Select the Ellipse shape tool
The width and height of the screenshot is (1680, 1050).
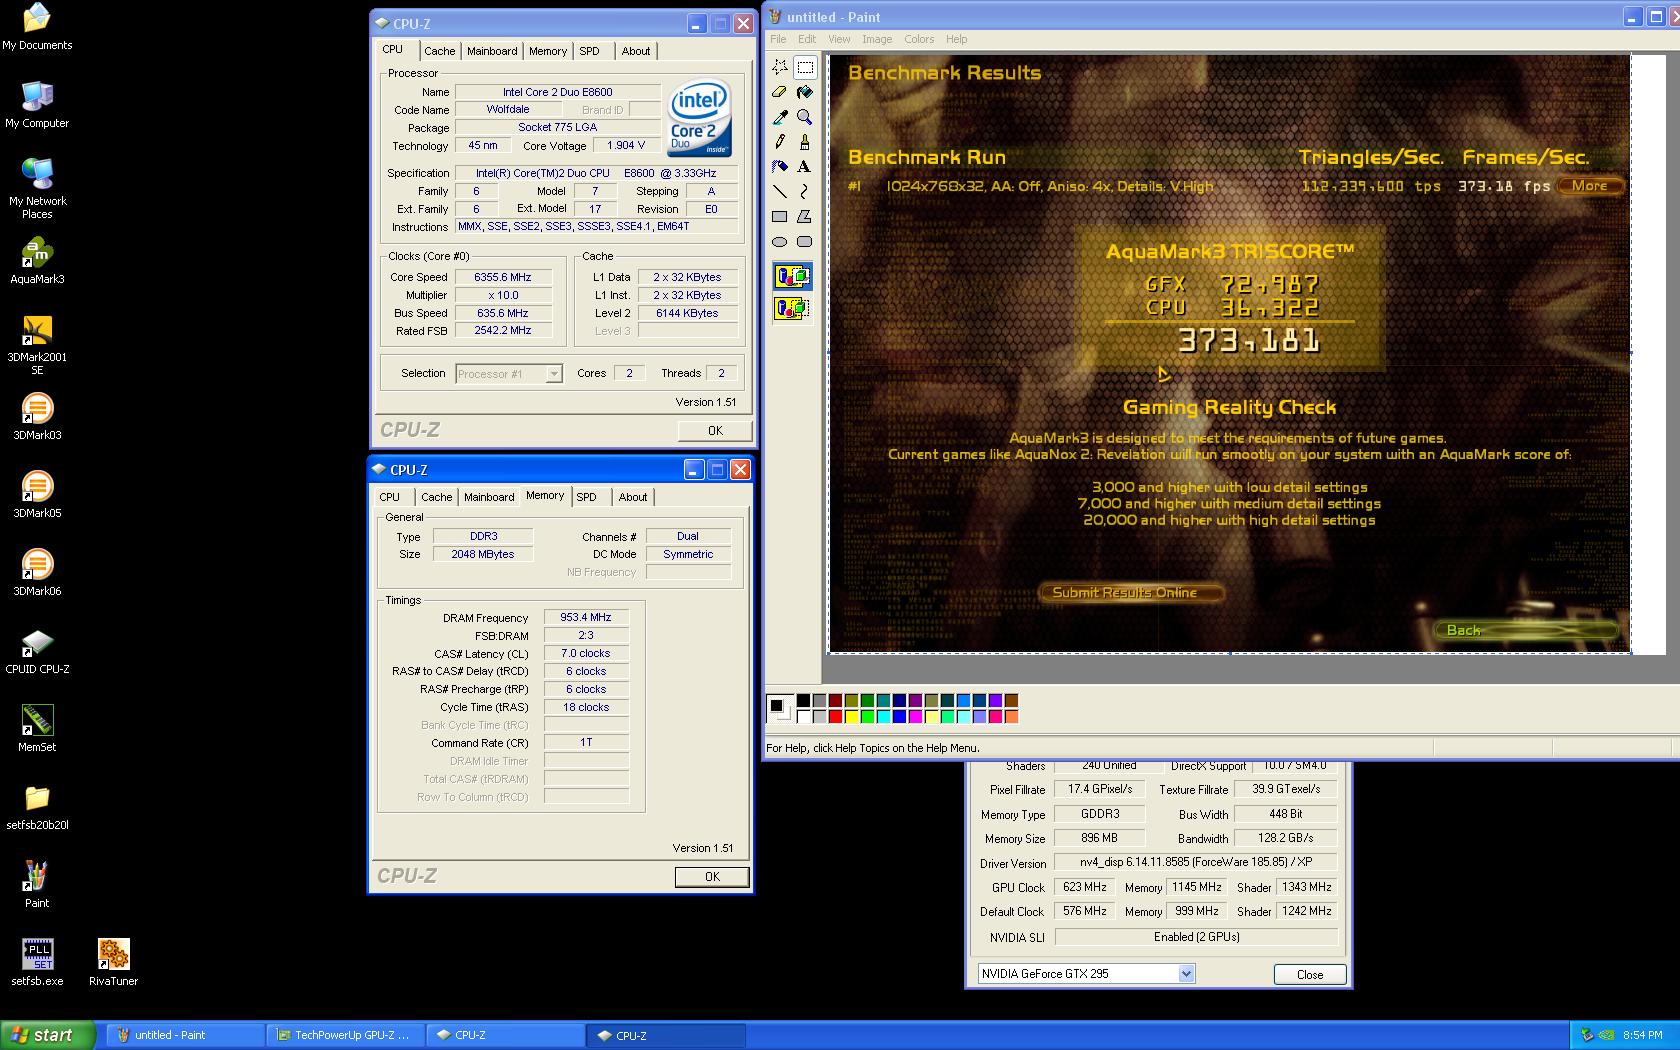coord(780,242)
